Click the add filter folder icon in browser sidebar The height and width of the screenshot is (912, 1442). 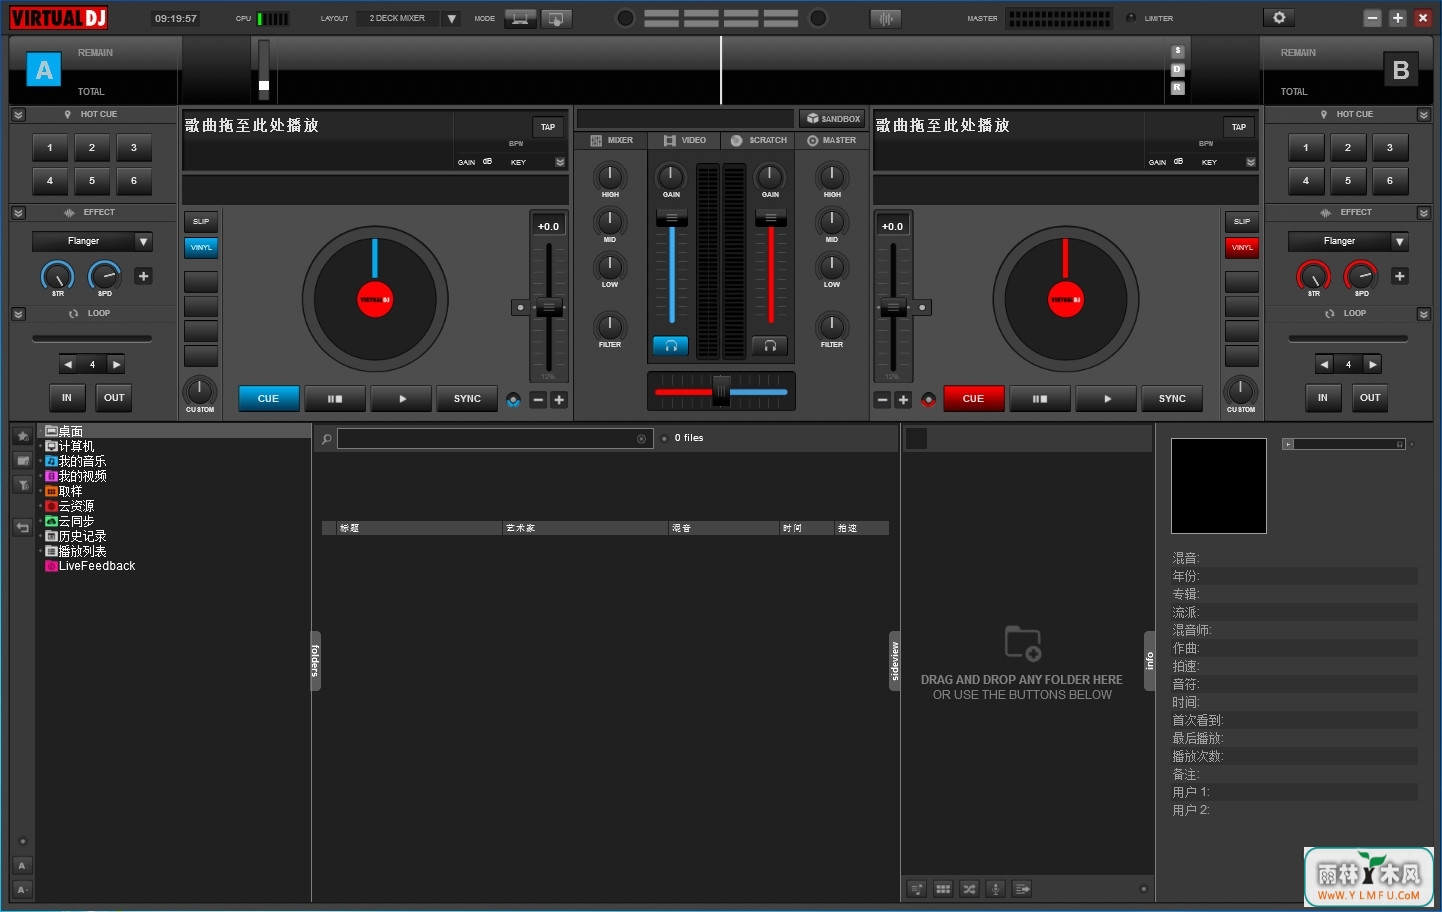pos(23,485)
